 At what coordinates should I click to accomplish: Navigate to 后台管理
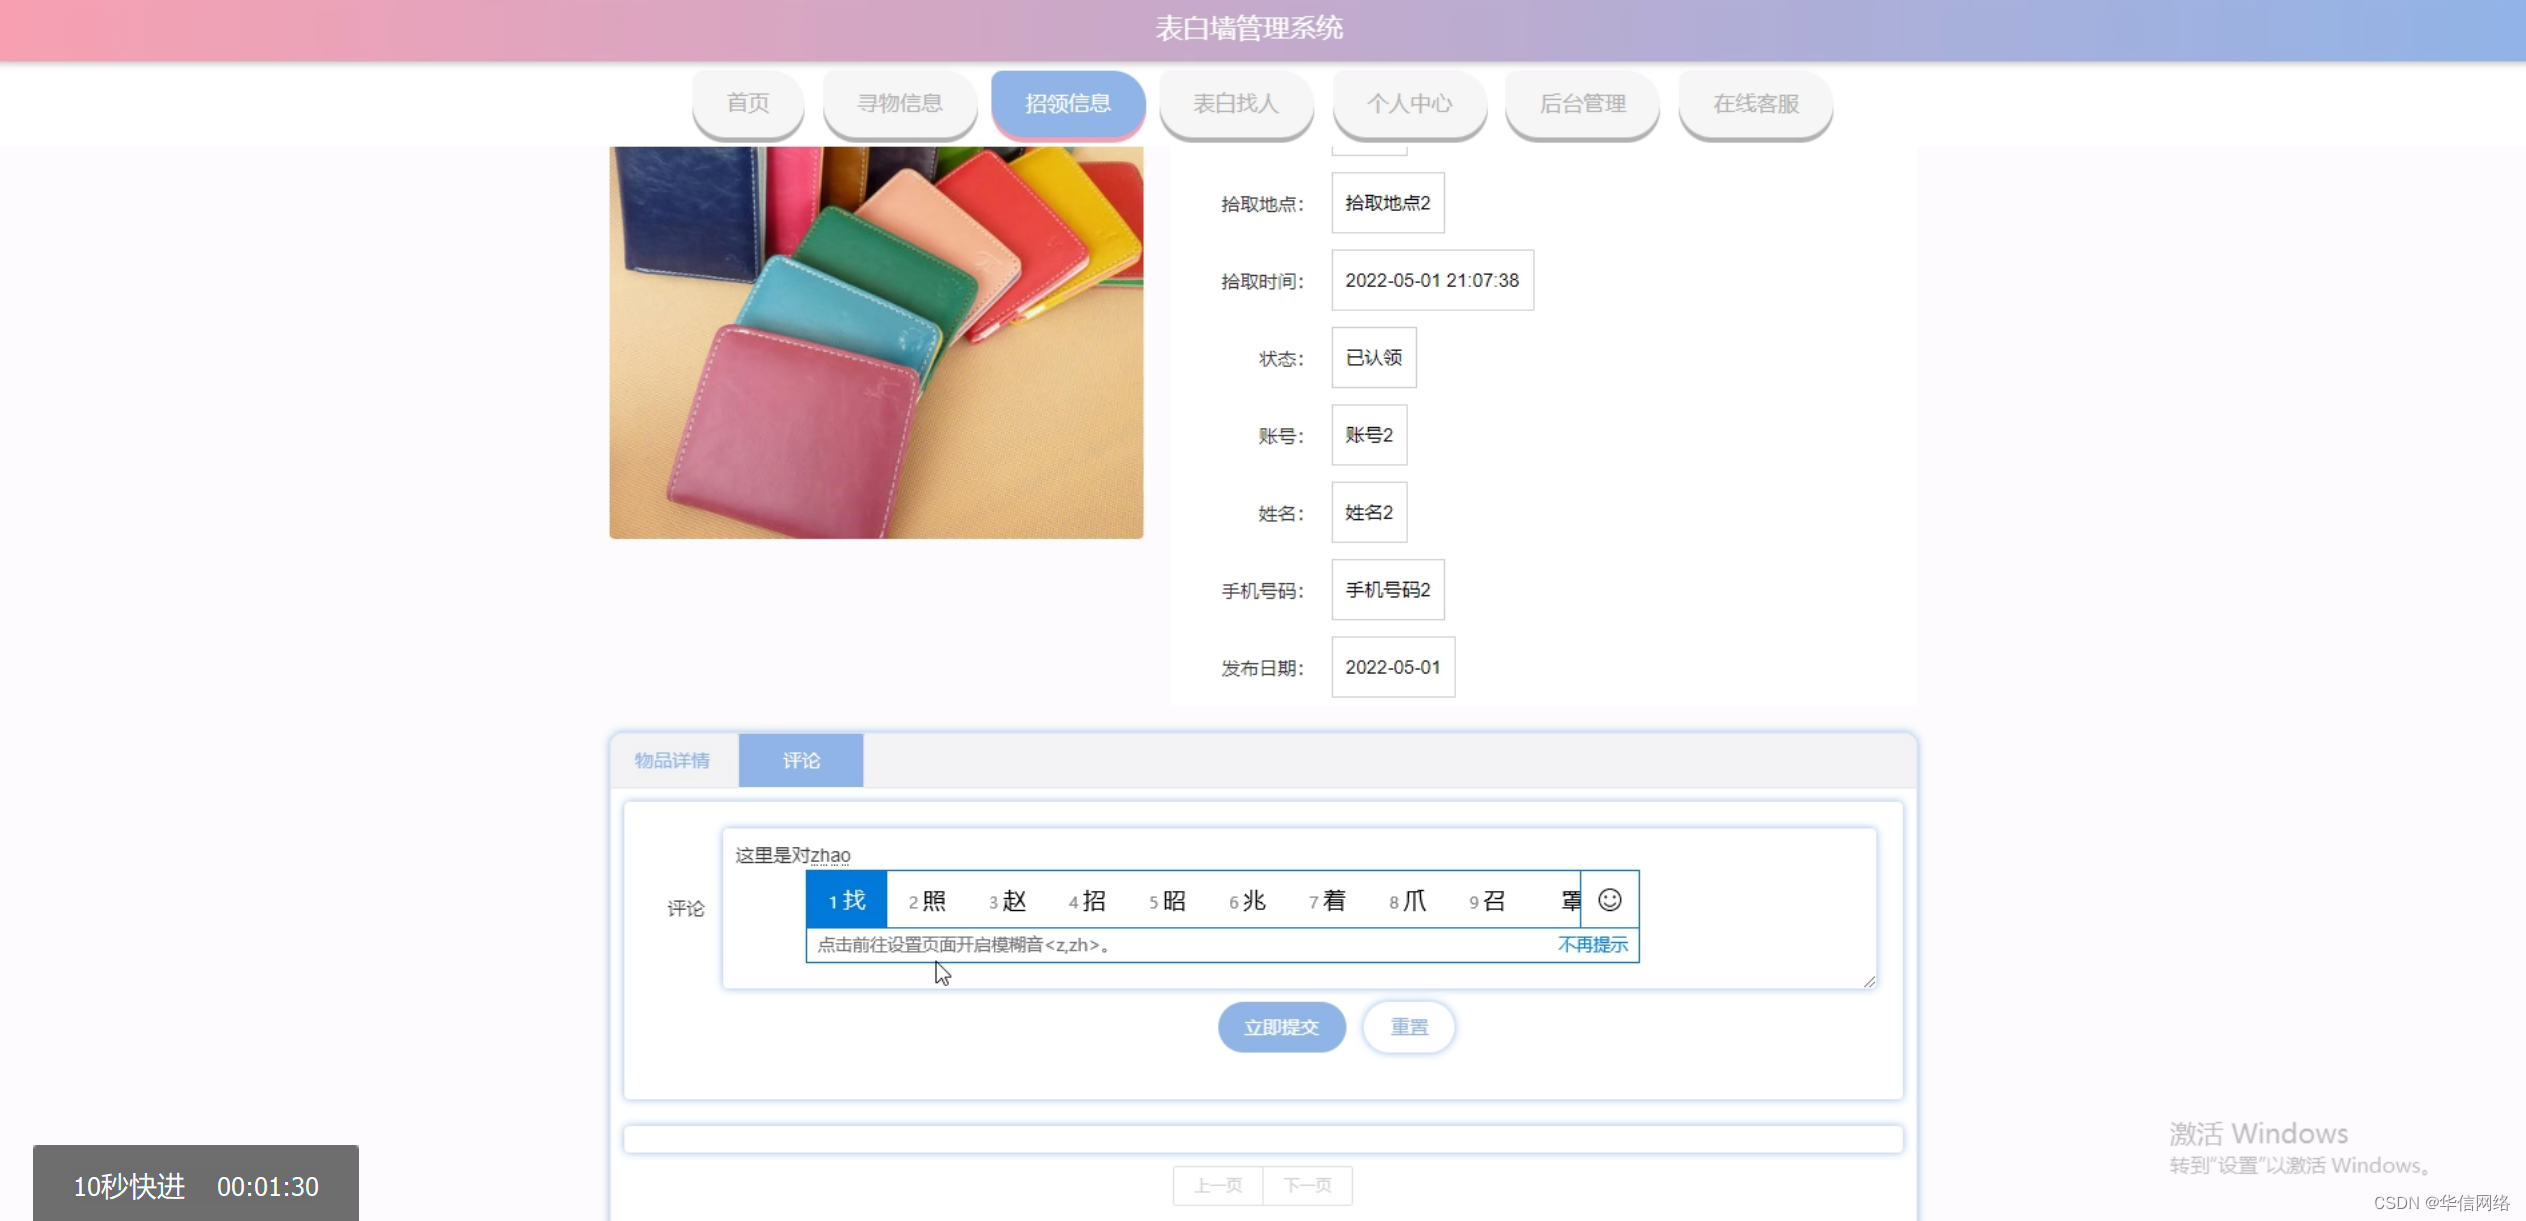click(1582, 103)
